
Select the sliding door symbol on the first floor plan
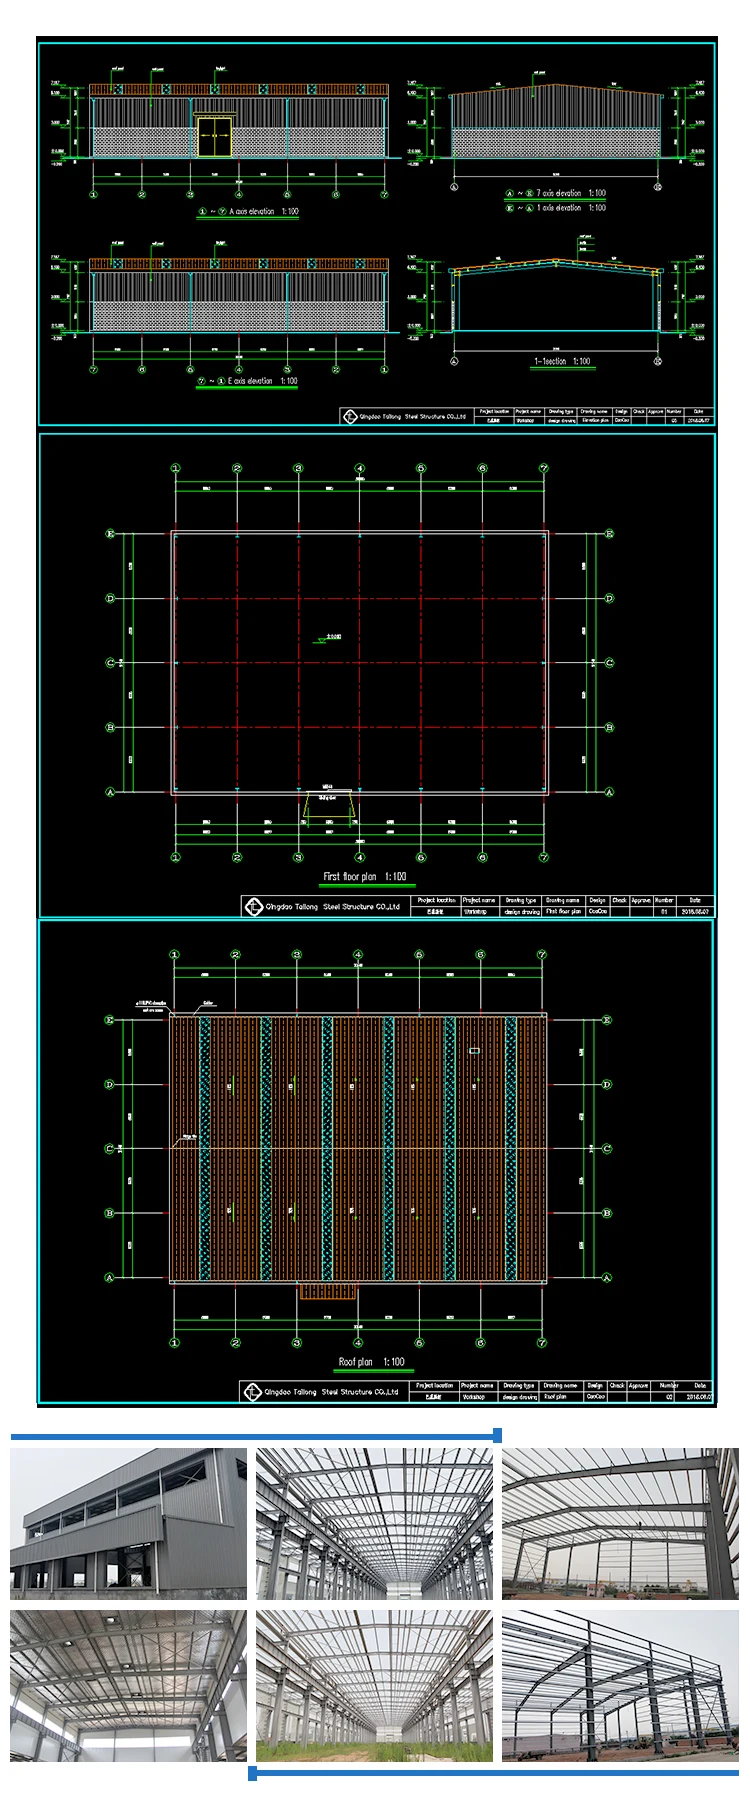[328, 808]
